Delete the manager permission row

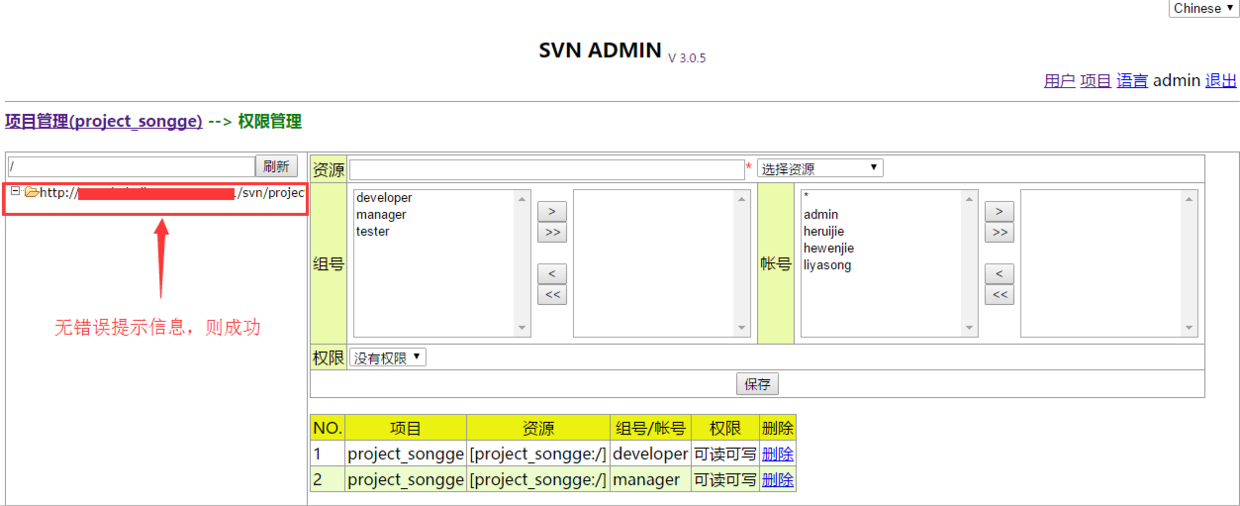[777, 480]
